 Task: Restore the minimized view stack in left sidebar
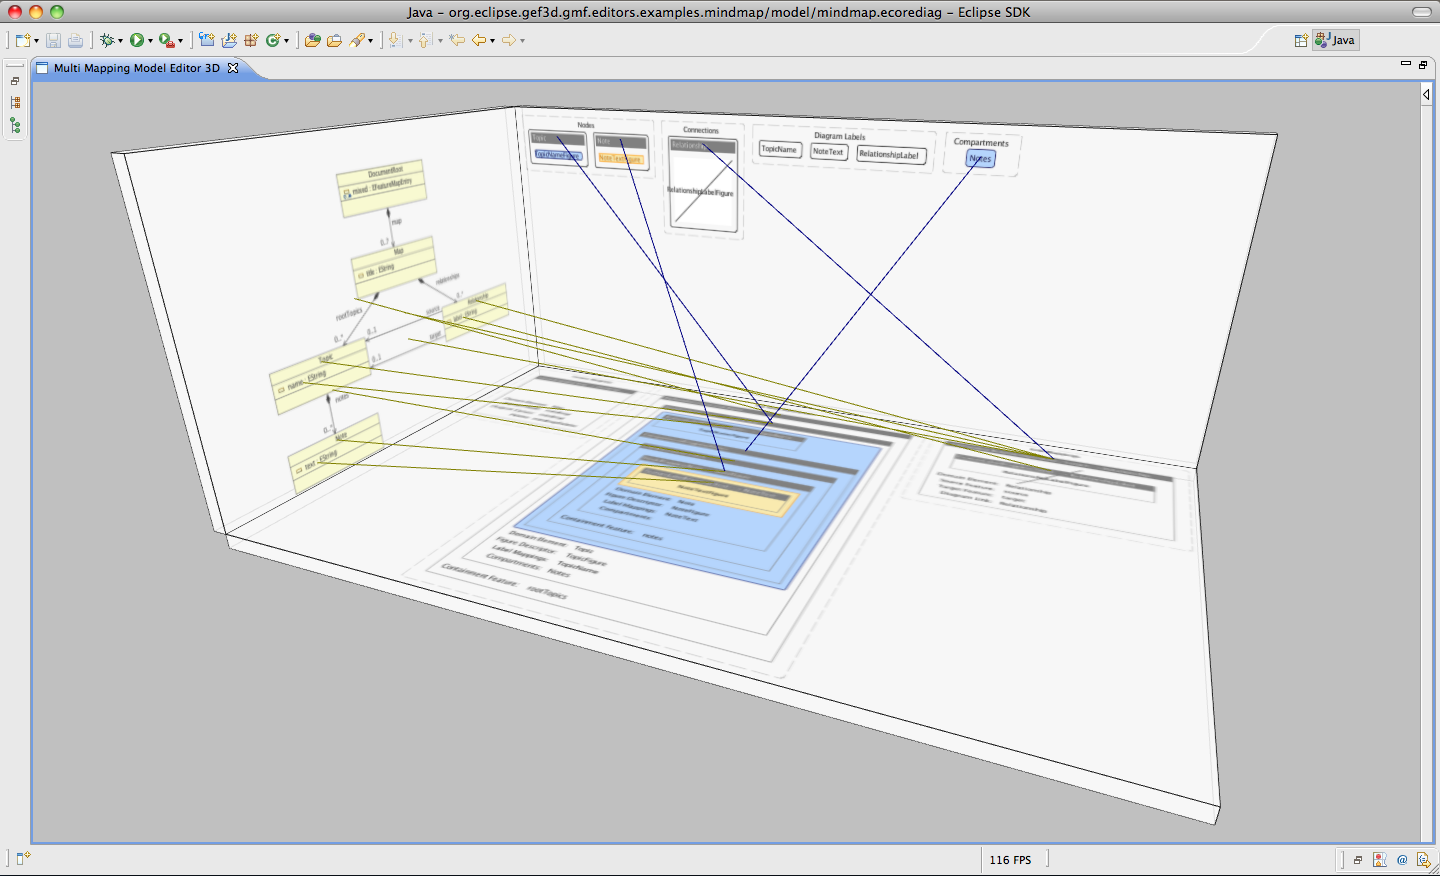[x=15, y=81]
